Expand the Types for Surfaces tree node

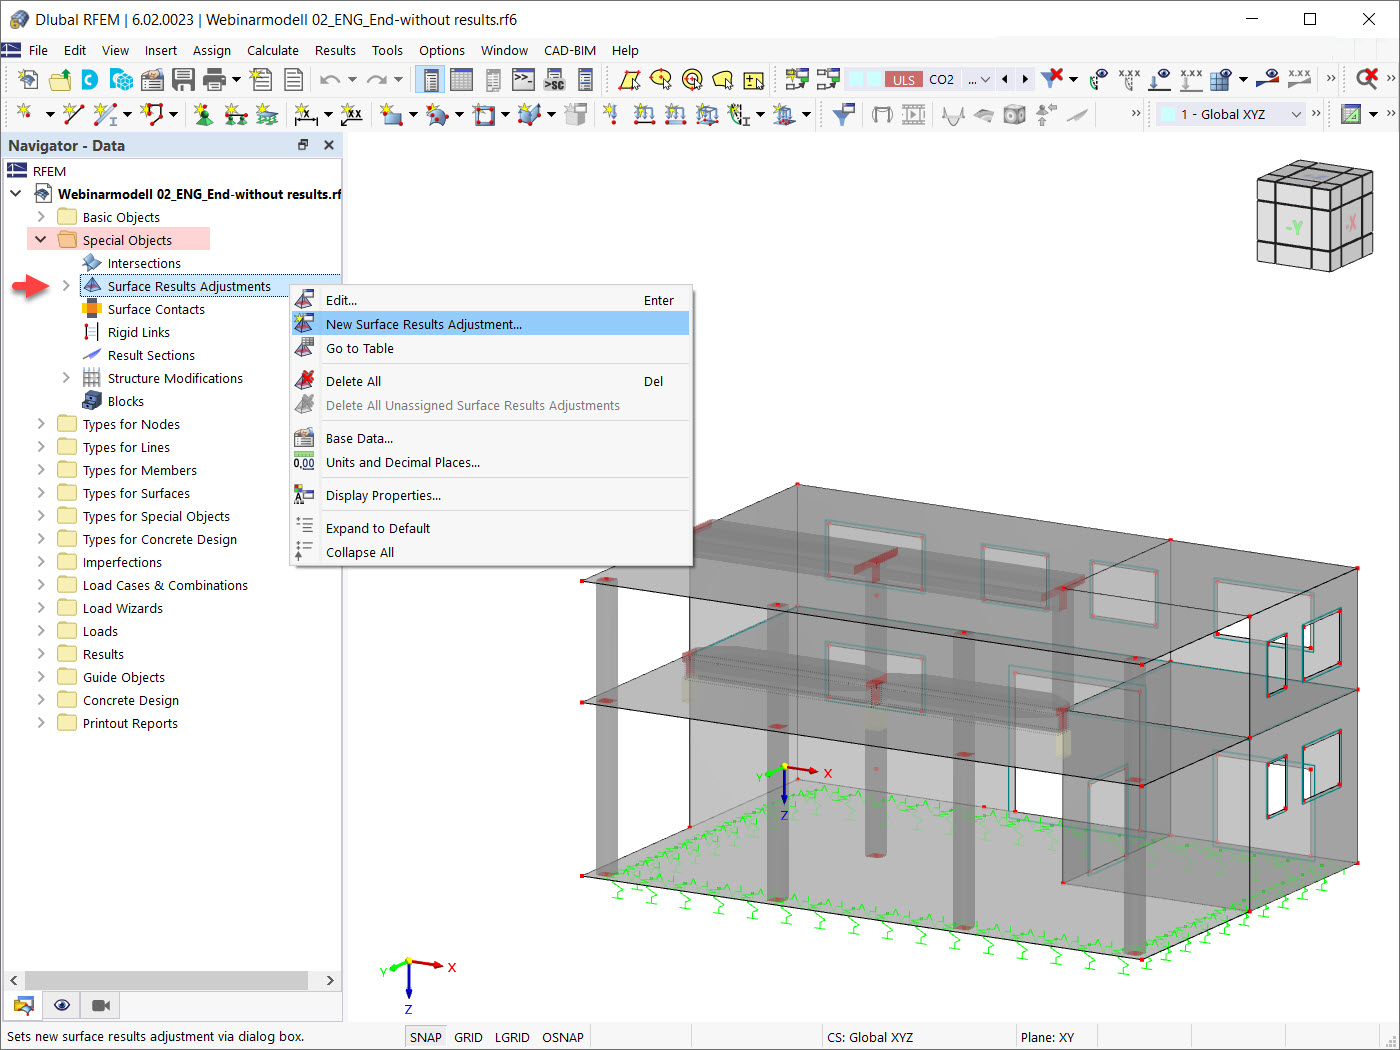[x=40, y=492]
